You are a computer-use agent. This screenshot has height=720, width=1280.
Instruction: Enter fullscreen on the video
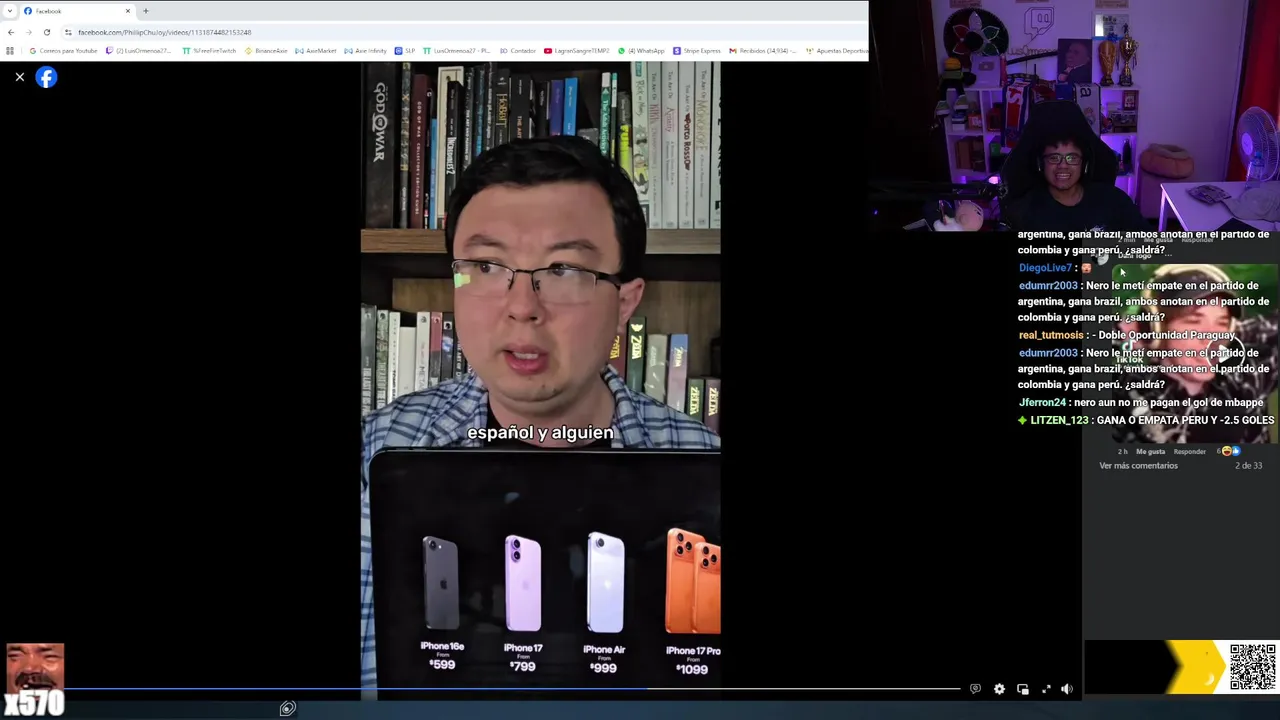1046,689
